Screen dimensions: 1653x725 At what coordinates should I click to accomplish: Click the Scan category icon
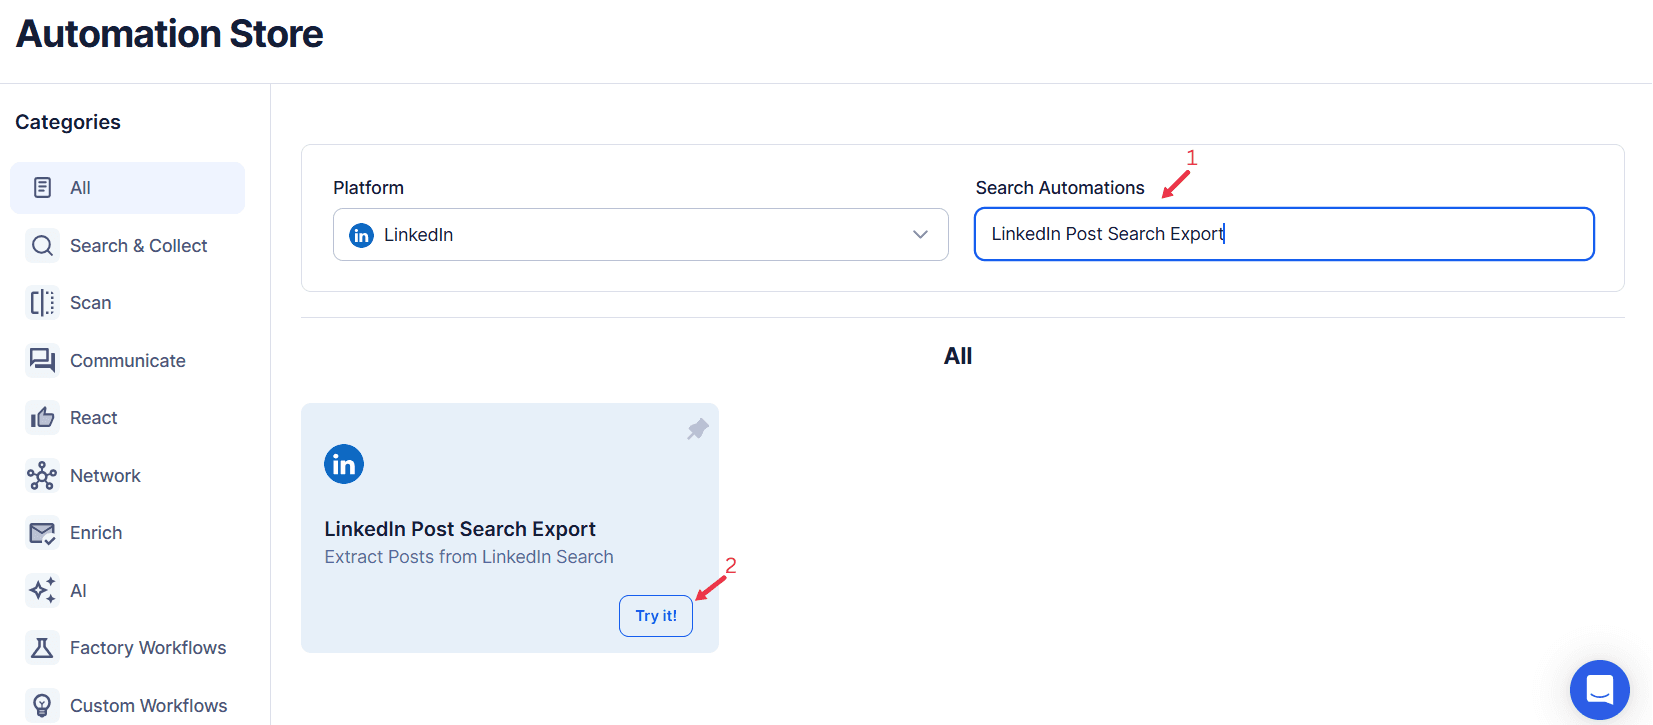[42, 302]
